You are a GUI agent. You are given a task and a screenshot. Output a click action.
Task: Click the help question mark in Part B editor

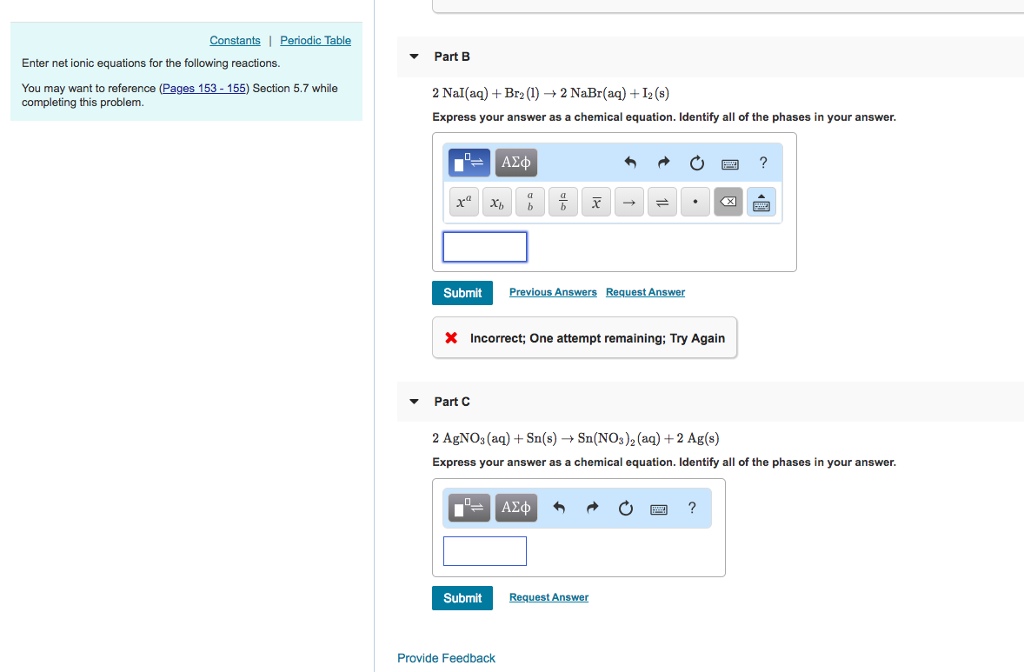pyautogui.click(x=763, y=162)
